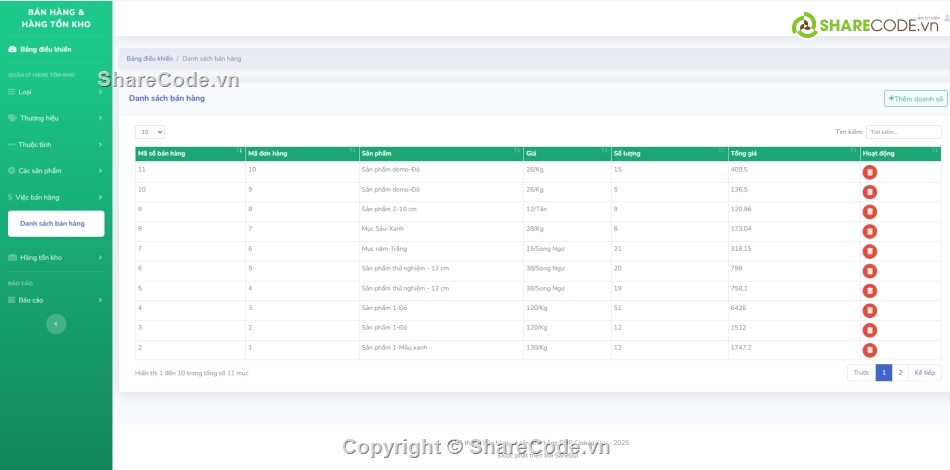The width and height of the screenshot is (950, 470).
Task: Delete sale row with ID 5
Action: click(869, 291)
